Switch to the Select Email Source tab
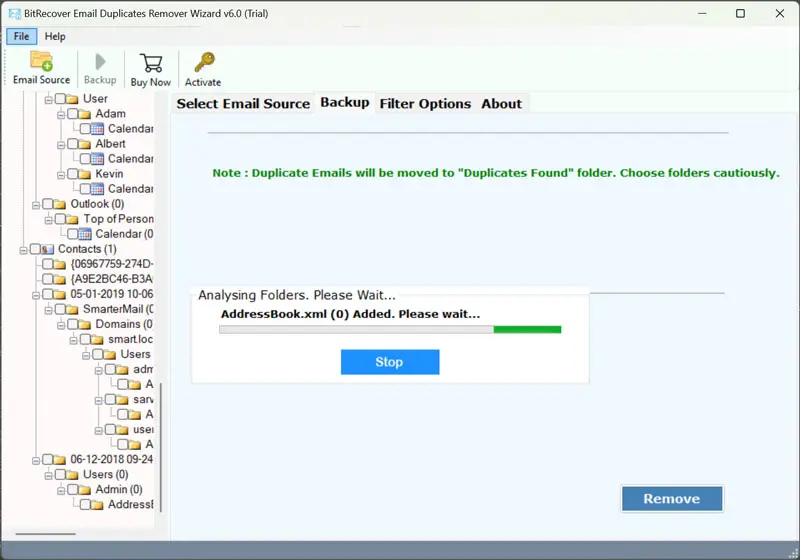This screenshot has width=800, height=560. tap(243, 104)
